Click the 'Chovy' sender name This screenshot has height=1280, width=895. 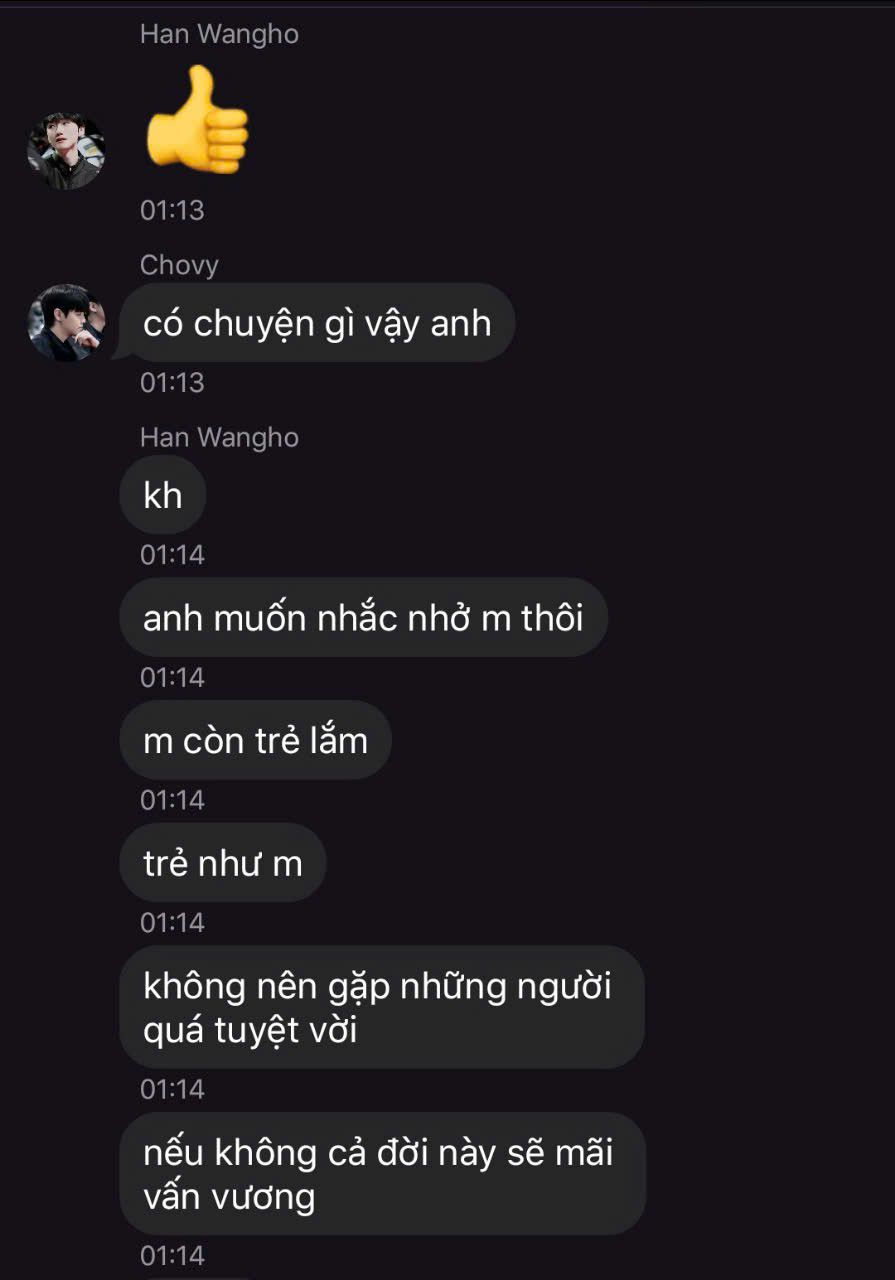179,265
